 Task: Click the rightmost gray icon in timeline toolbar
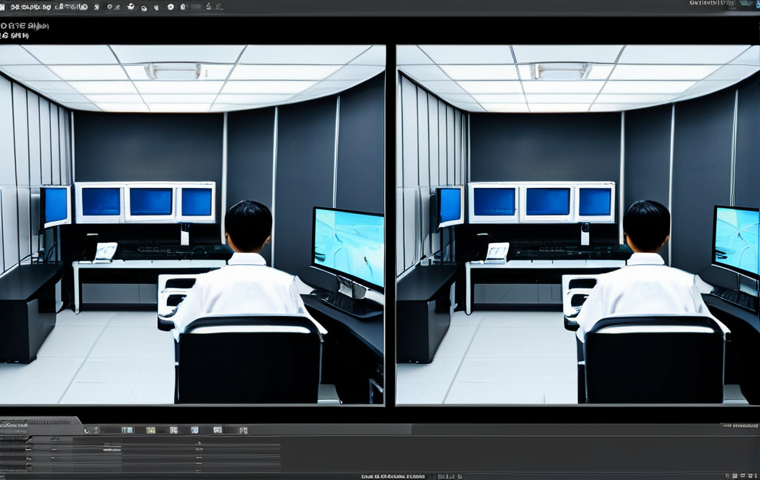[x=243, y=430]
